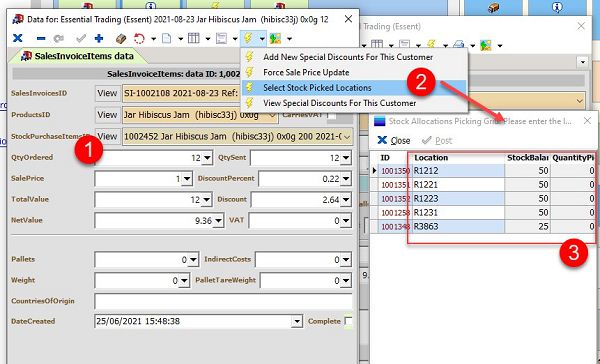This screenshot has width=600, height=364.
Task: Click the form layout icon in Data toolbar
Action: point(221,38)
